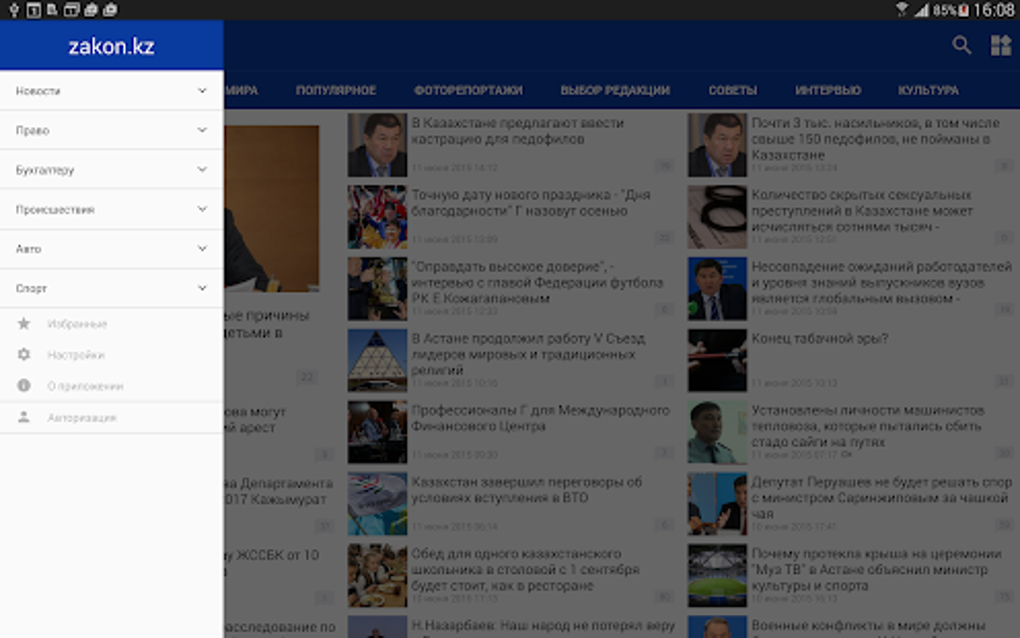This screenshot has width=1020, height=638.
Task: Select Авторизация menu label
Action: [82, 418]
